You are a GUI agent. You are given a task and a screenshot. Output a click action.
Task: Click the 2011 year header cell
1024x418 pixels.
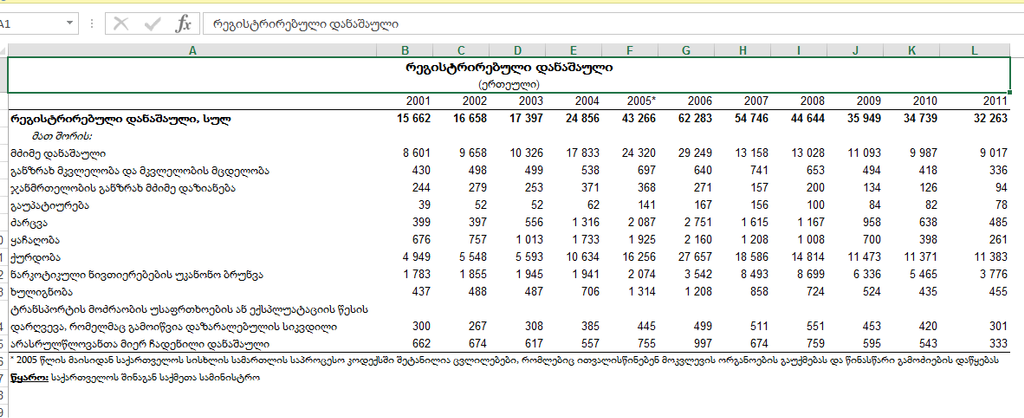(x=995, y=101)
